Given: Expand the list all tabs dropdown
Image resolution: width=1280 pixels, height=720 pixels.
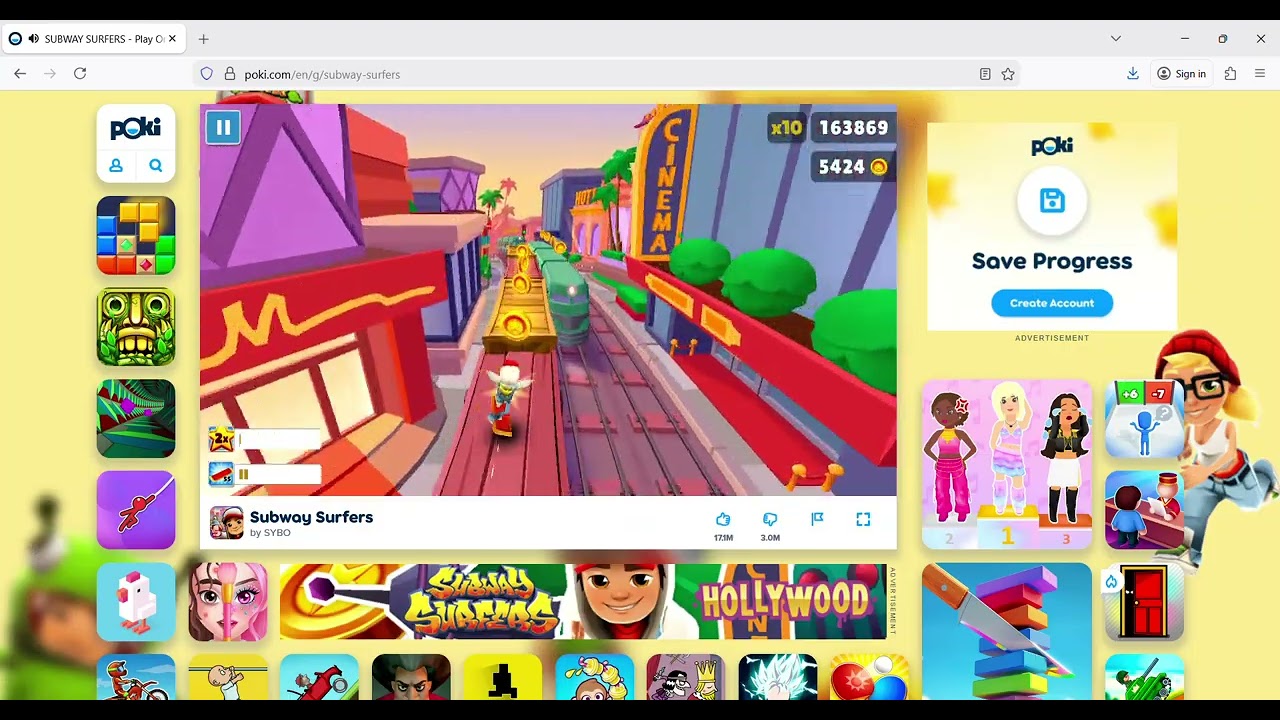Looking at the screenshot, I should (x=1116, y=39).
